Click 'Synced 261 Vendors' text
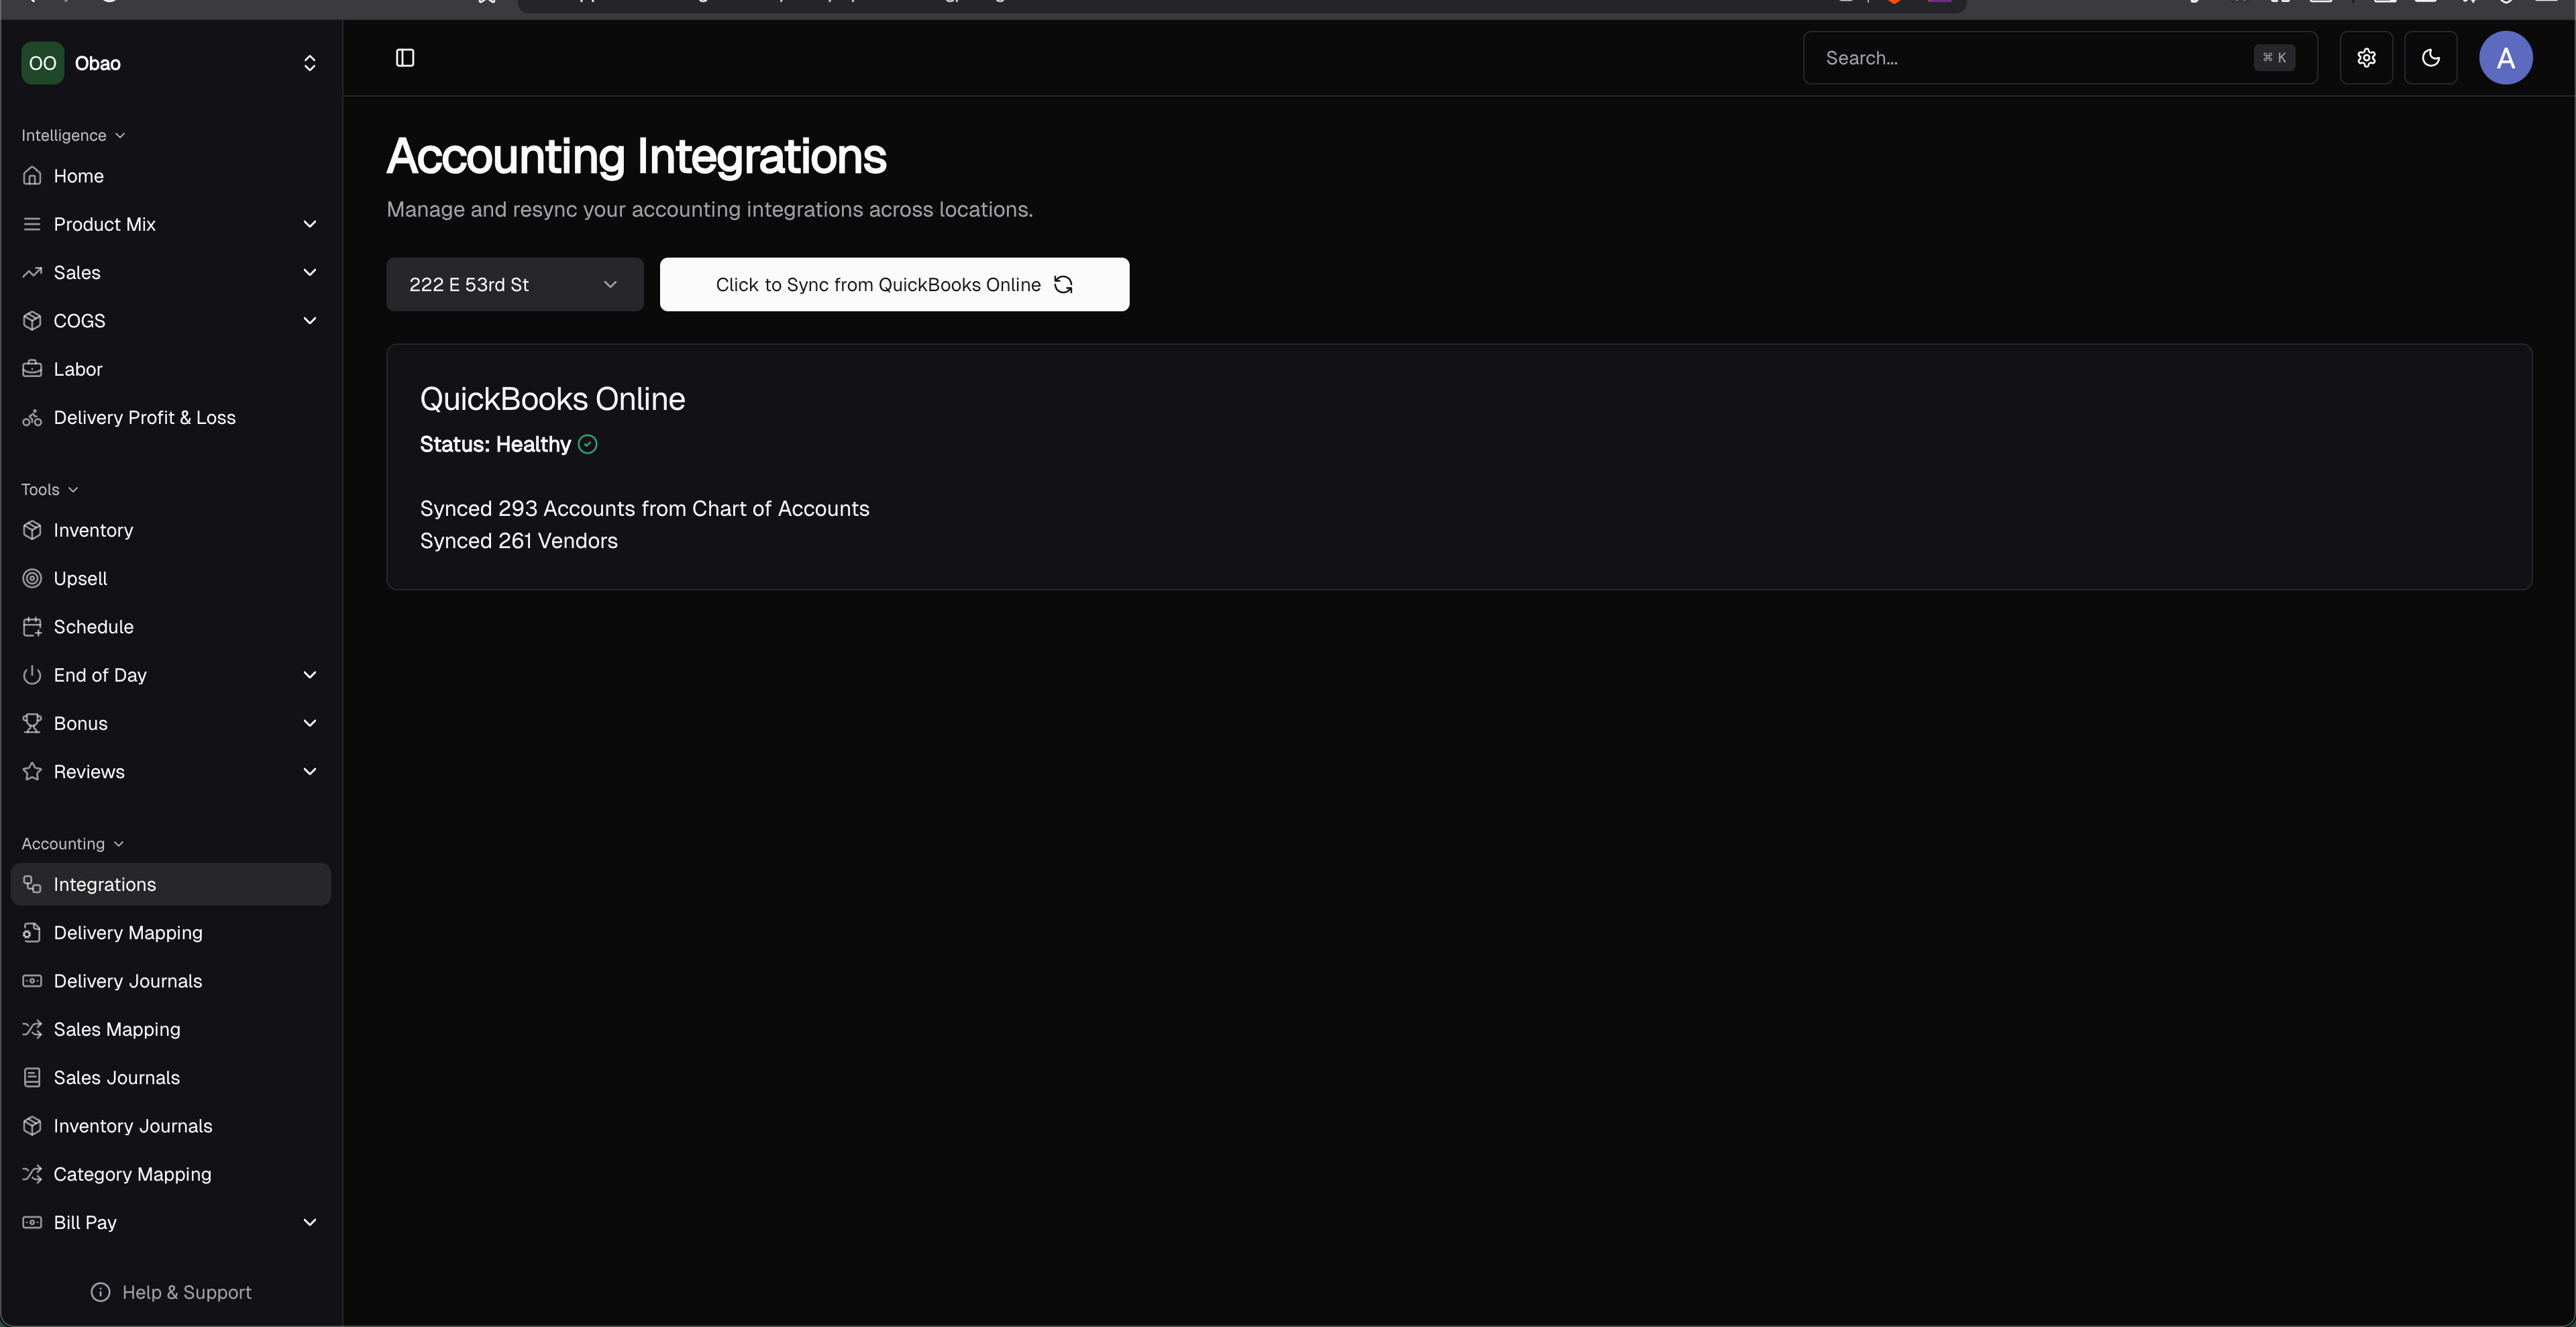Image resolution: width=2576 pixels, height=1327 pixels. point(519,541)
